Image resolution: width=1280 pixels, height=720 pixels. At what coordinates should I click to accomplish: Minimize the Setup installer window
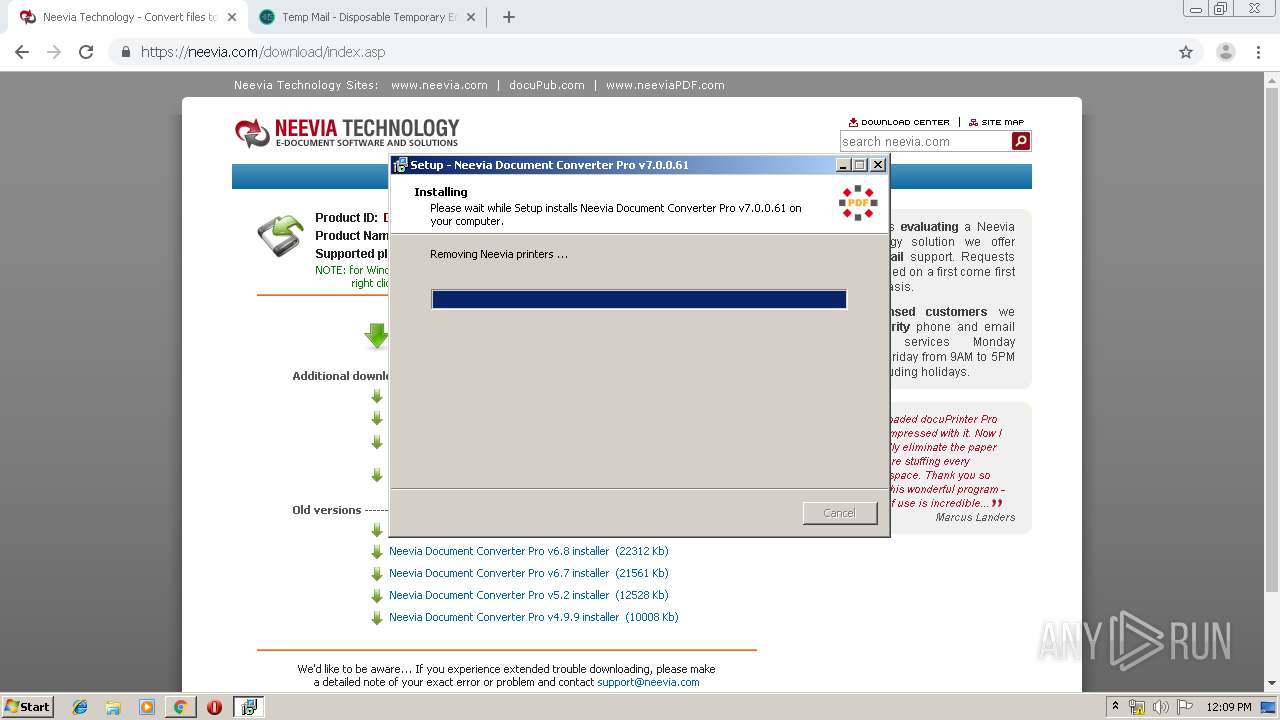click(x=843, y=165)
